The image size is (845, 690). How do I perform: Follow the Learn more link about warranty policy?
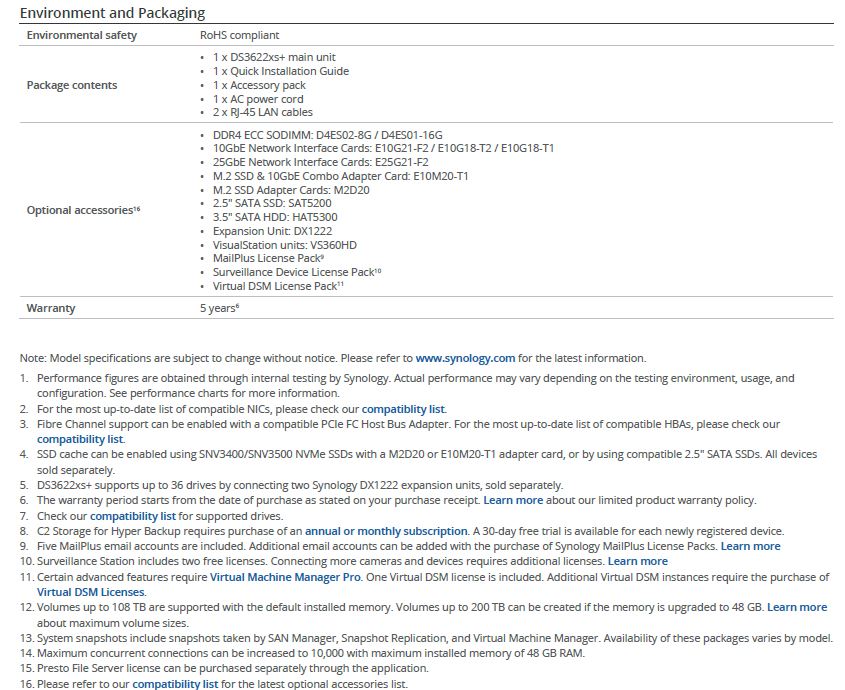click(x=513, y=500)
